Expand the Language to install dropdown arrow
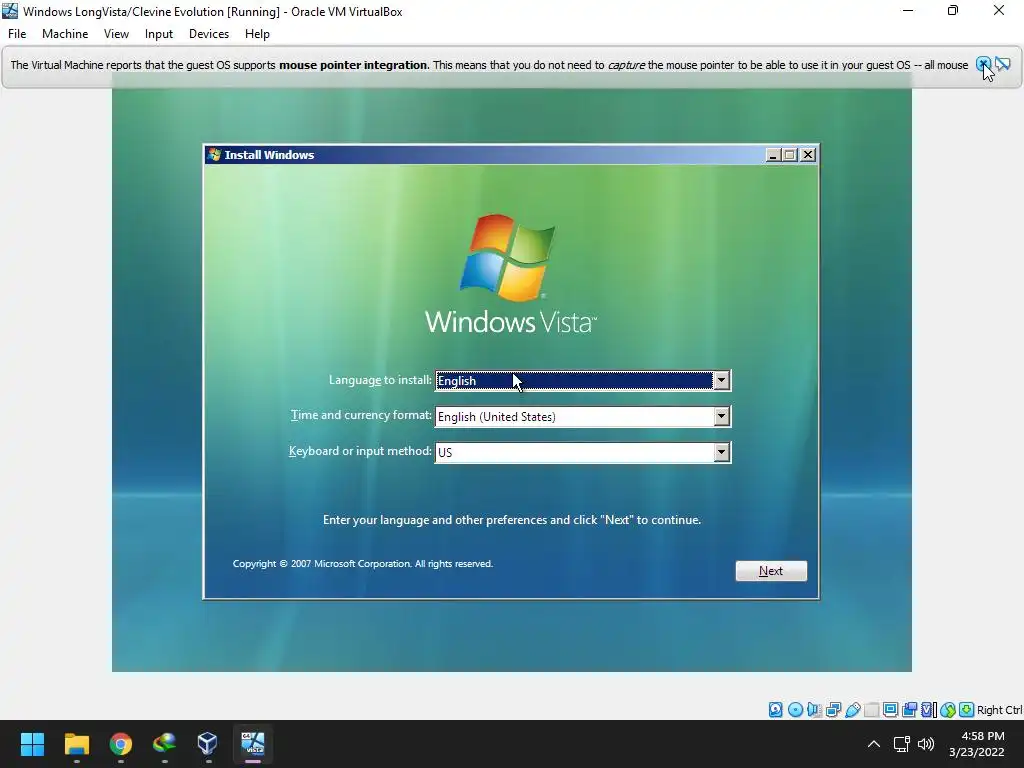The width and height of the screenshot is (1024, 768). click(721, 381)
